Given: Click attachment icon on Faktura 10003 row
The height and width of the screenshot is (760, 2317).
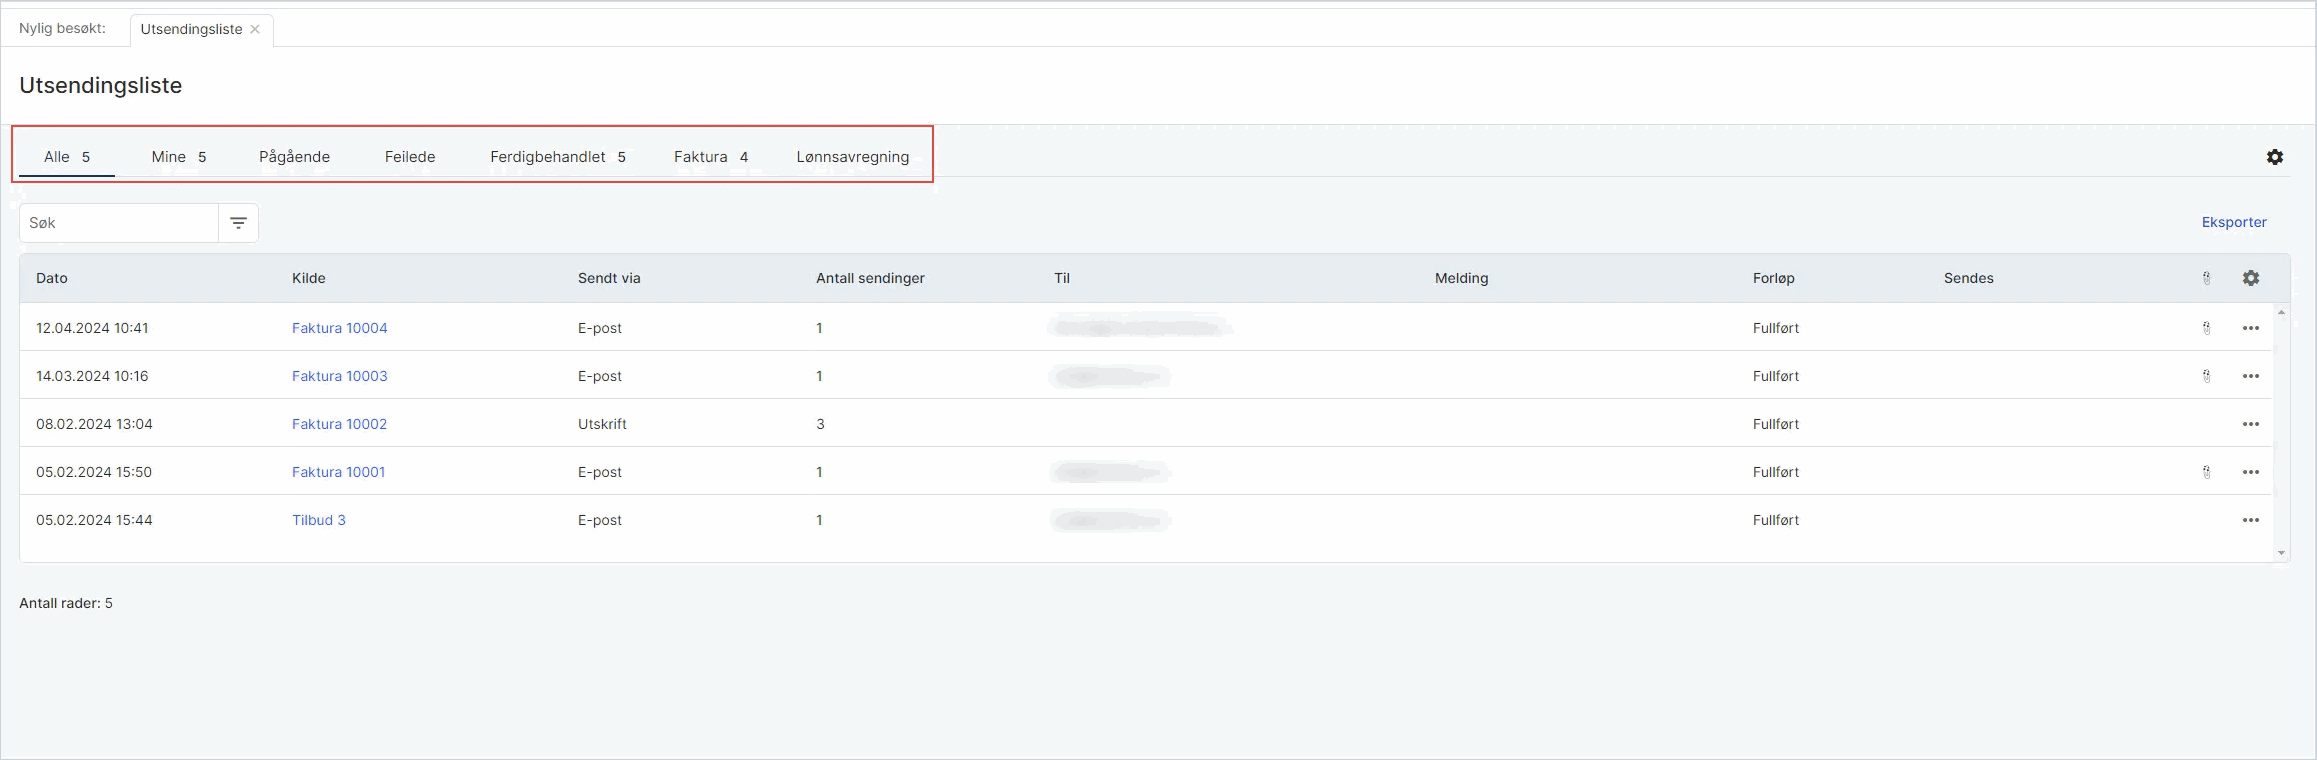Looking at the screenshot, I should (2207, 376).
